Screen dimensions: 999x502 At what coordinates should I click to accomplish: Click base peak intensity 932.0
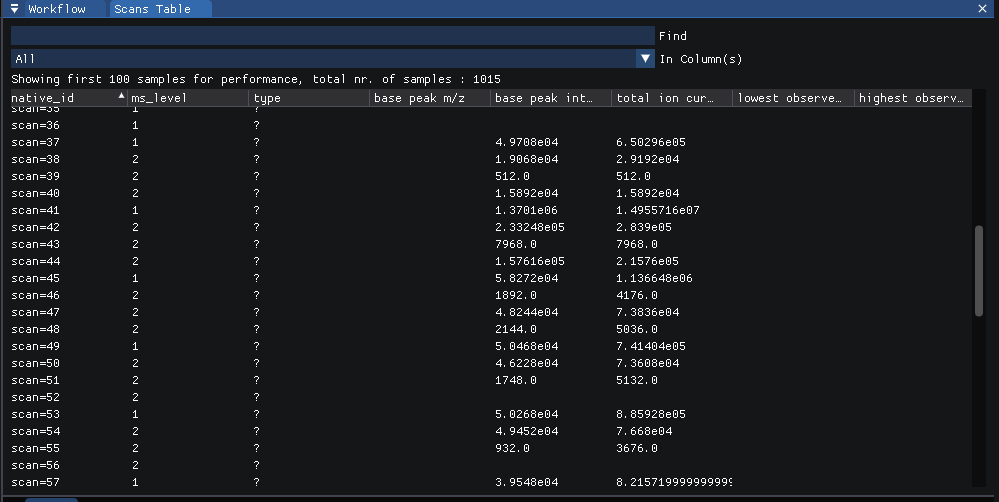tap(512, 448)
